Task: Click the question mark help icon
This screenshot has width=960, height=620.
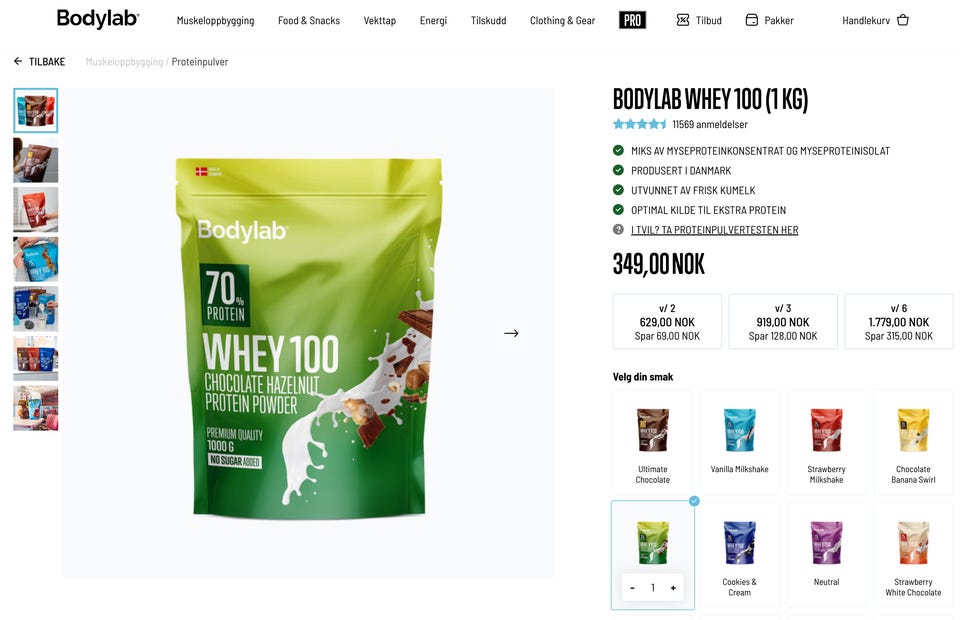Action: [x=618, y=230]
